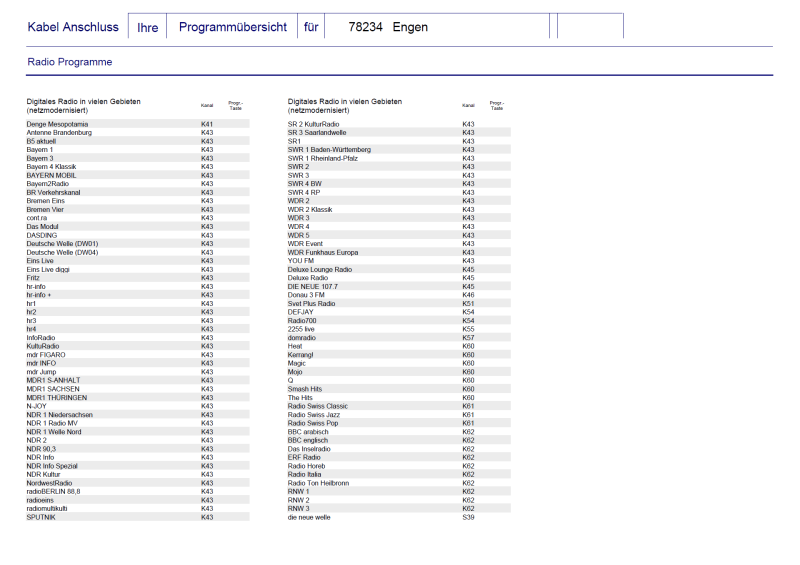The image size is (800, 565).
Task: Select the 'hr-info +' row
Action: click(x=138, y=295)
